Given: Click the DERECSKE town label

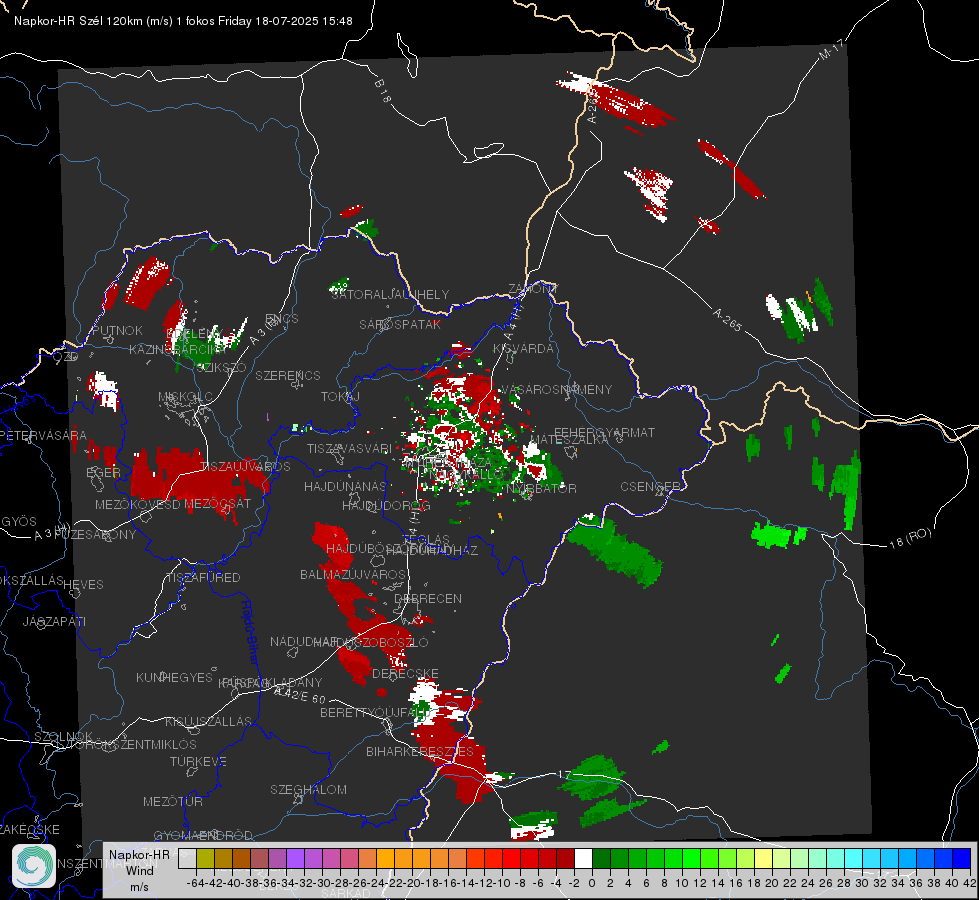Looking at the screenshot, I should 405,673.
